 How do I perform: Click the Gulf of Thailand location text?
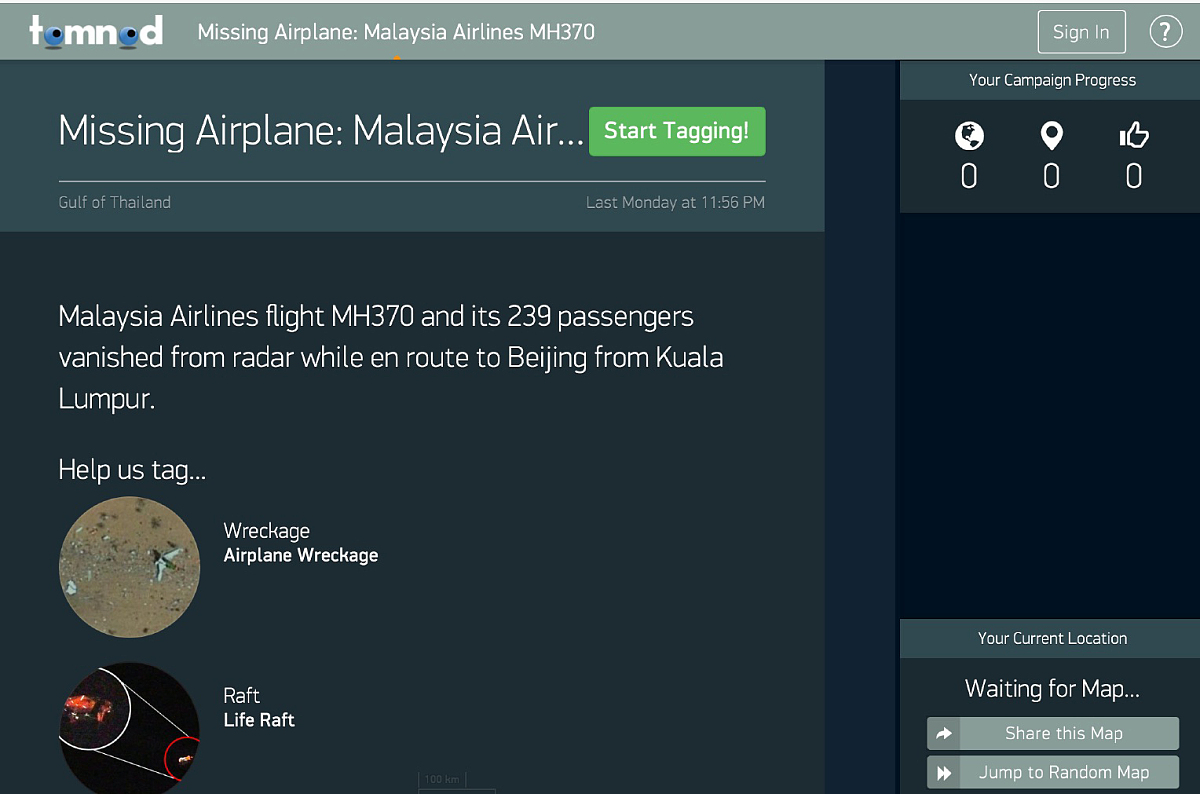pyautogui.click(x=115, y=202)
